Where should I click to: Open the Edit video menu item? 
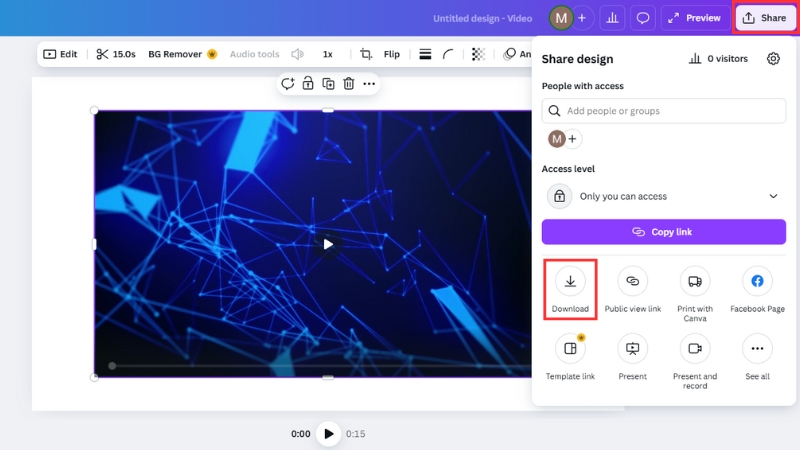pos(60,54)
